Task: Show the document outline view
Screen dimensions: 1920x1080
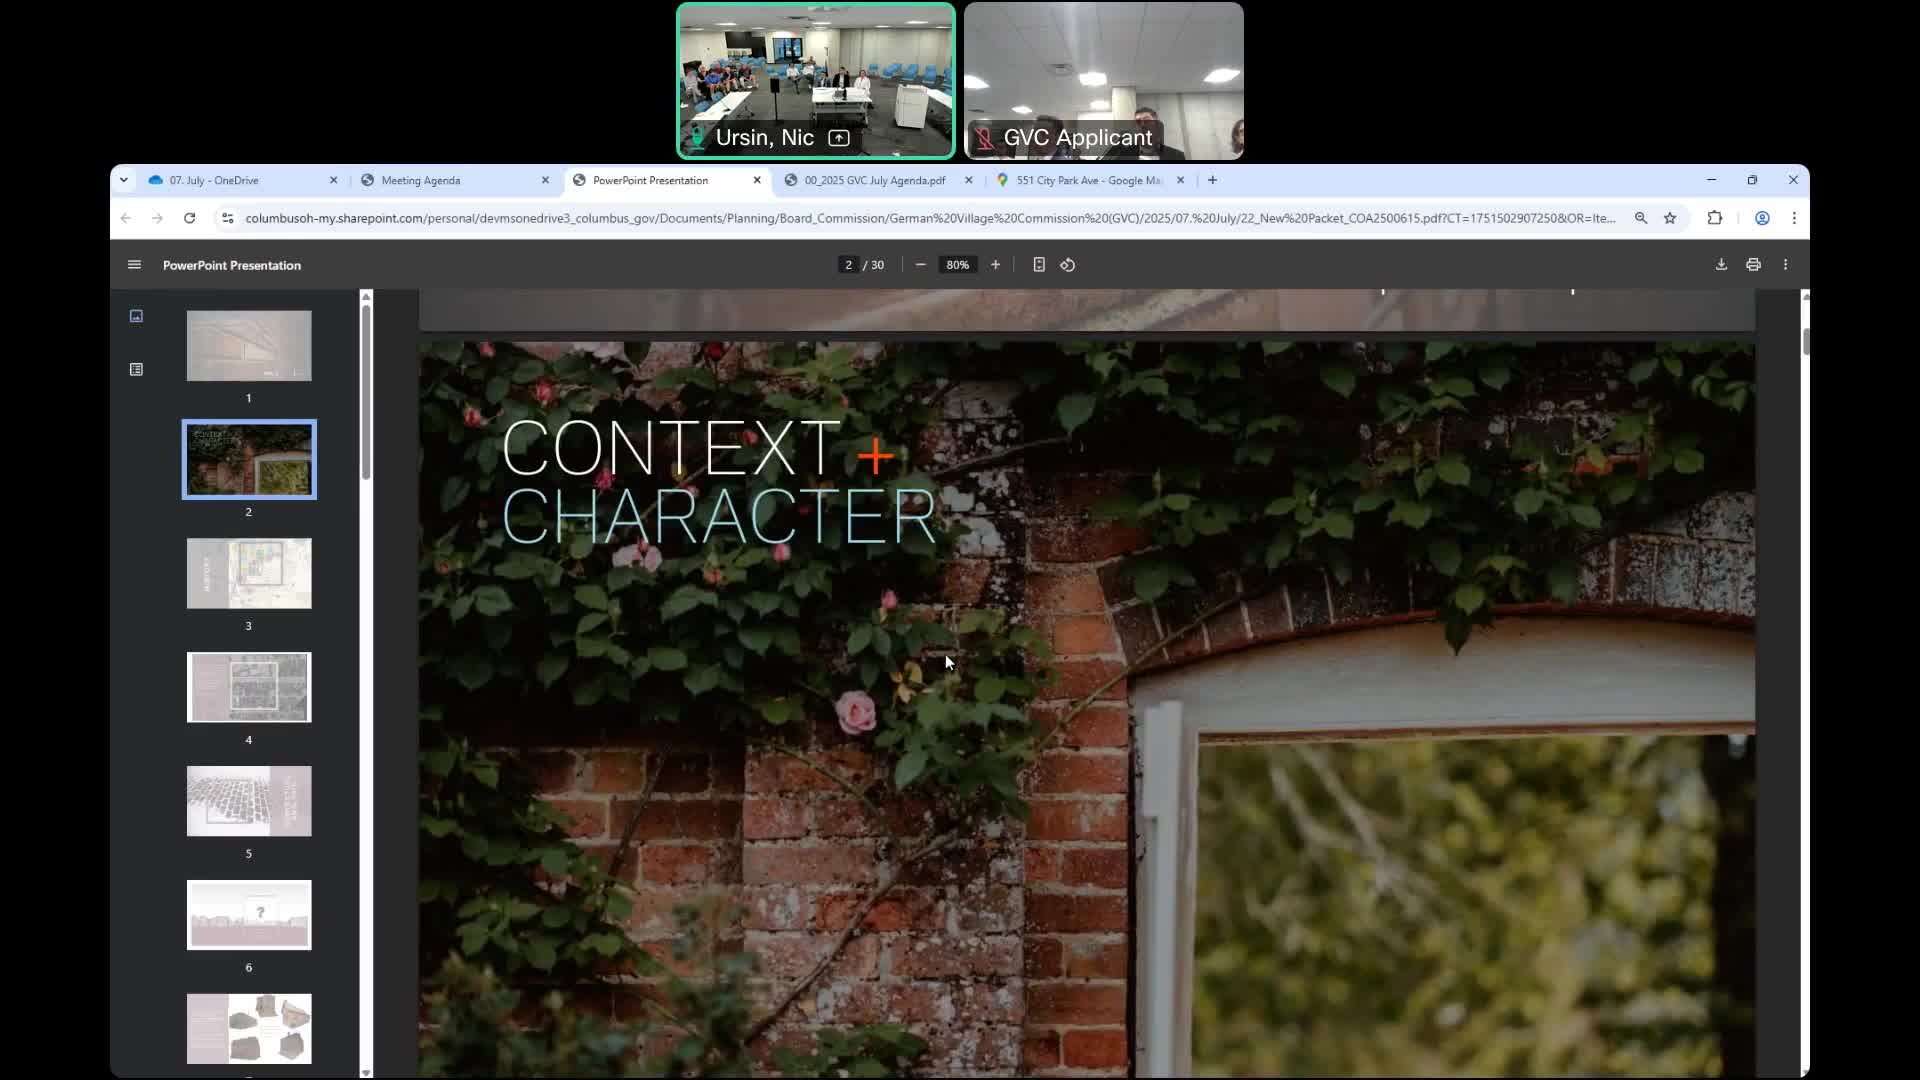Action: point(136,370)
